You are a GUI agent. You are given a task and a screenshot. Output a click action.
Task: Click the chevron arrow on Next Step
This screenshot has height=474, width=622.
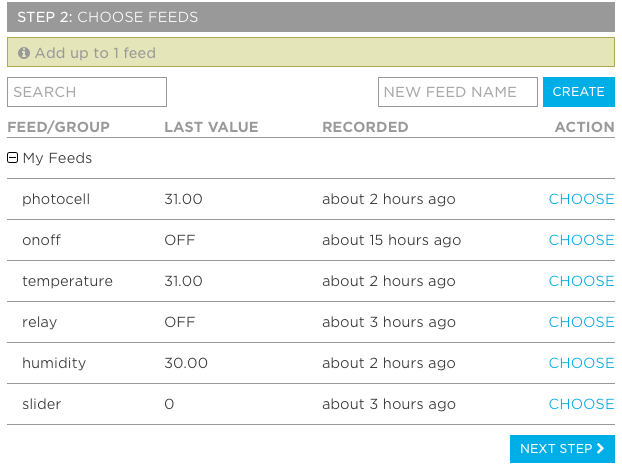pyautogui.click(x=600, y=449)
